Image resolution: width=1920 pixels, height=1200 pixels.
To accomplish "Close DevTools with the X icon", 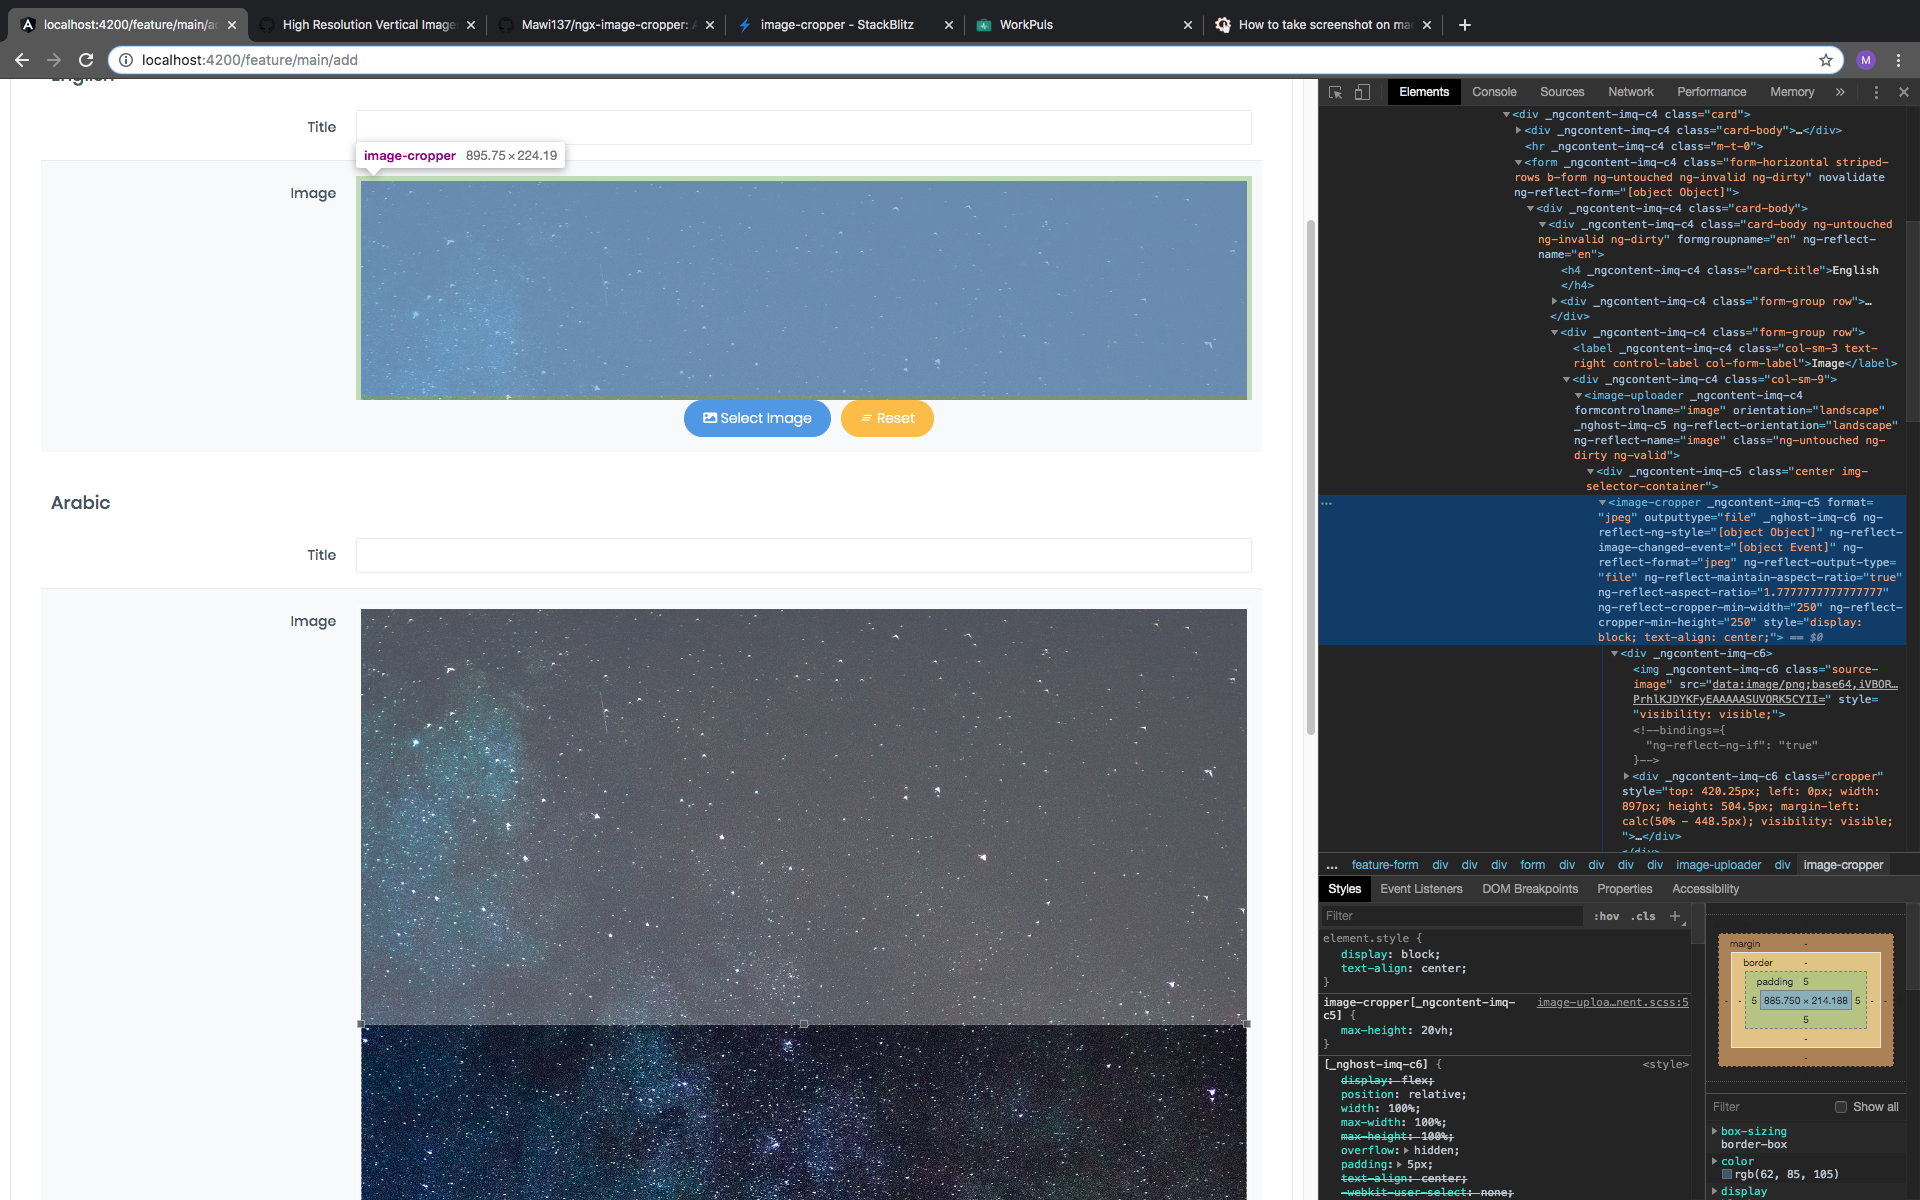I will tap(1904, 92).
